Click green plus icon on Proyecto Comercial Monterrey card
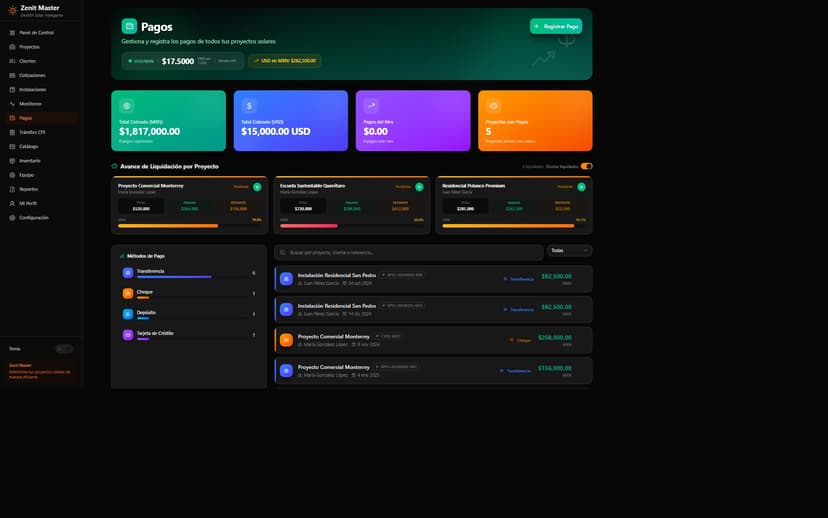The height and width of the screenshot is (518, 828). pos(257,187)
